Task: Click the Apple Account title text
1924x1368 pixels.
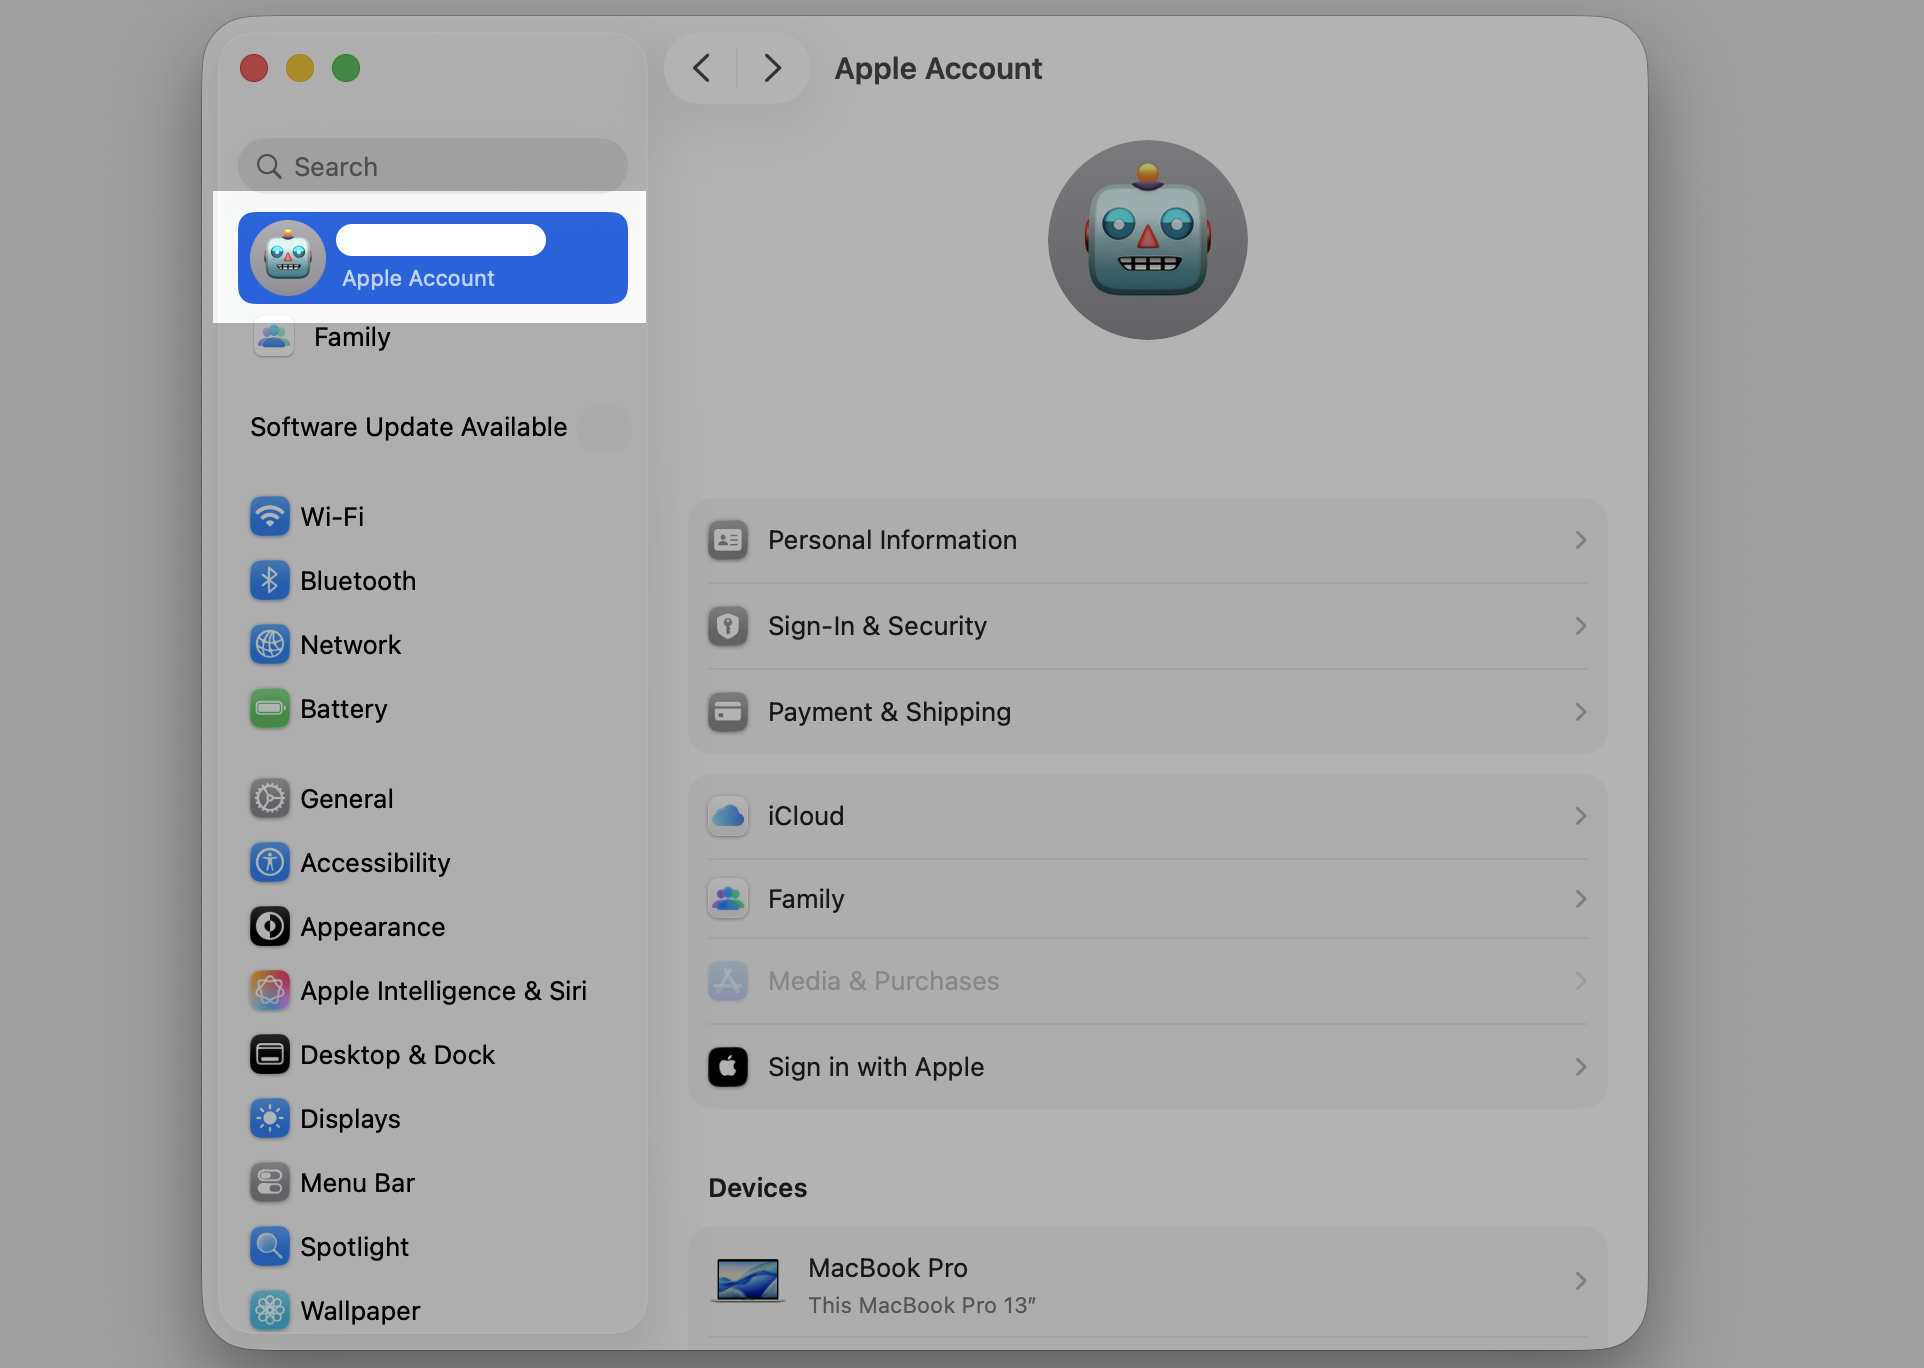Action: click(938, 68)
